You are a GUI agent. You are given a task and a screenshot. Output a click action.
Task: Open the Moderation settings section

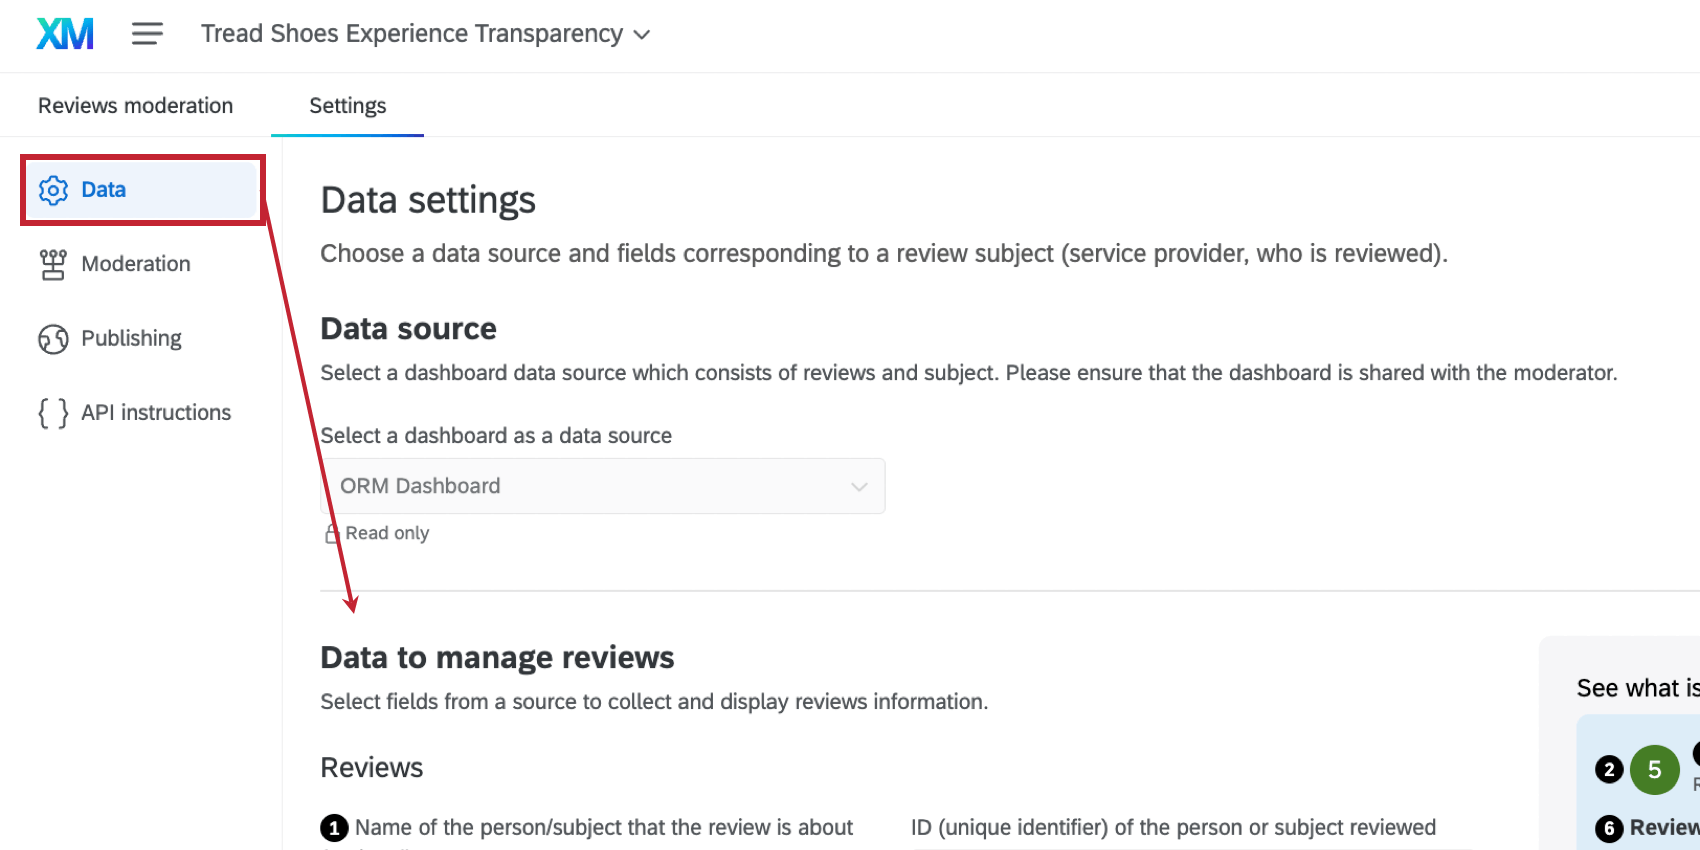tap(136, 264)
